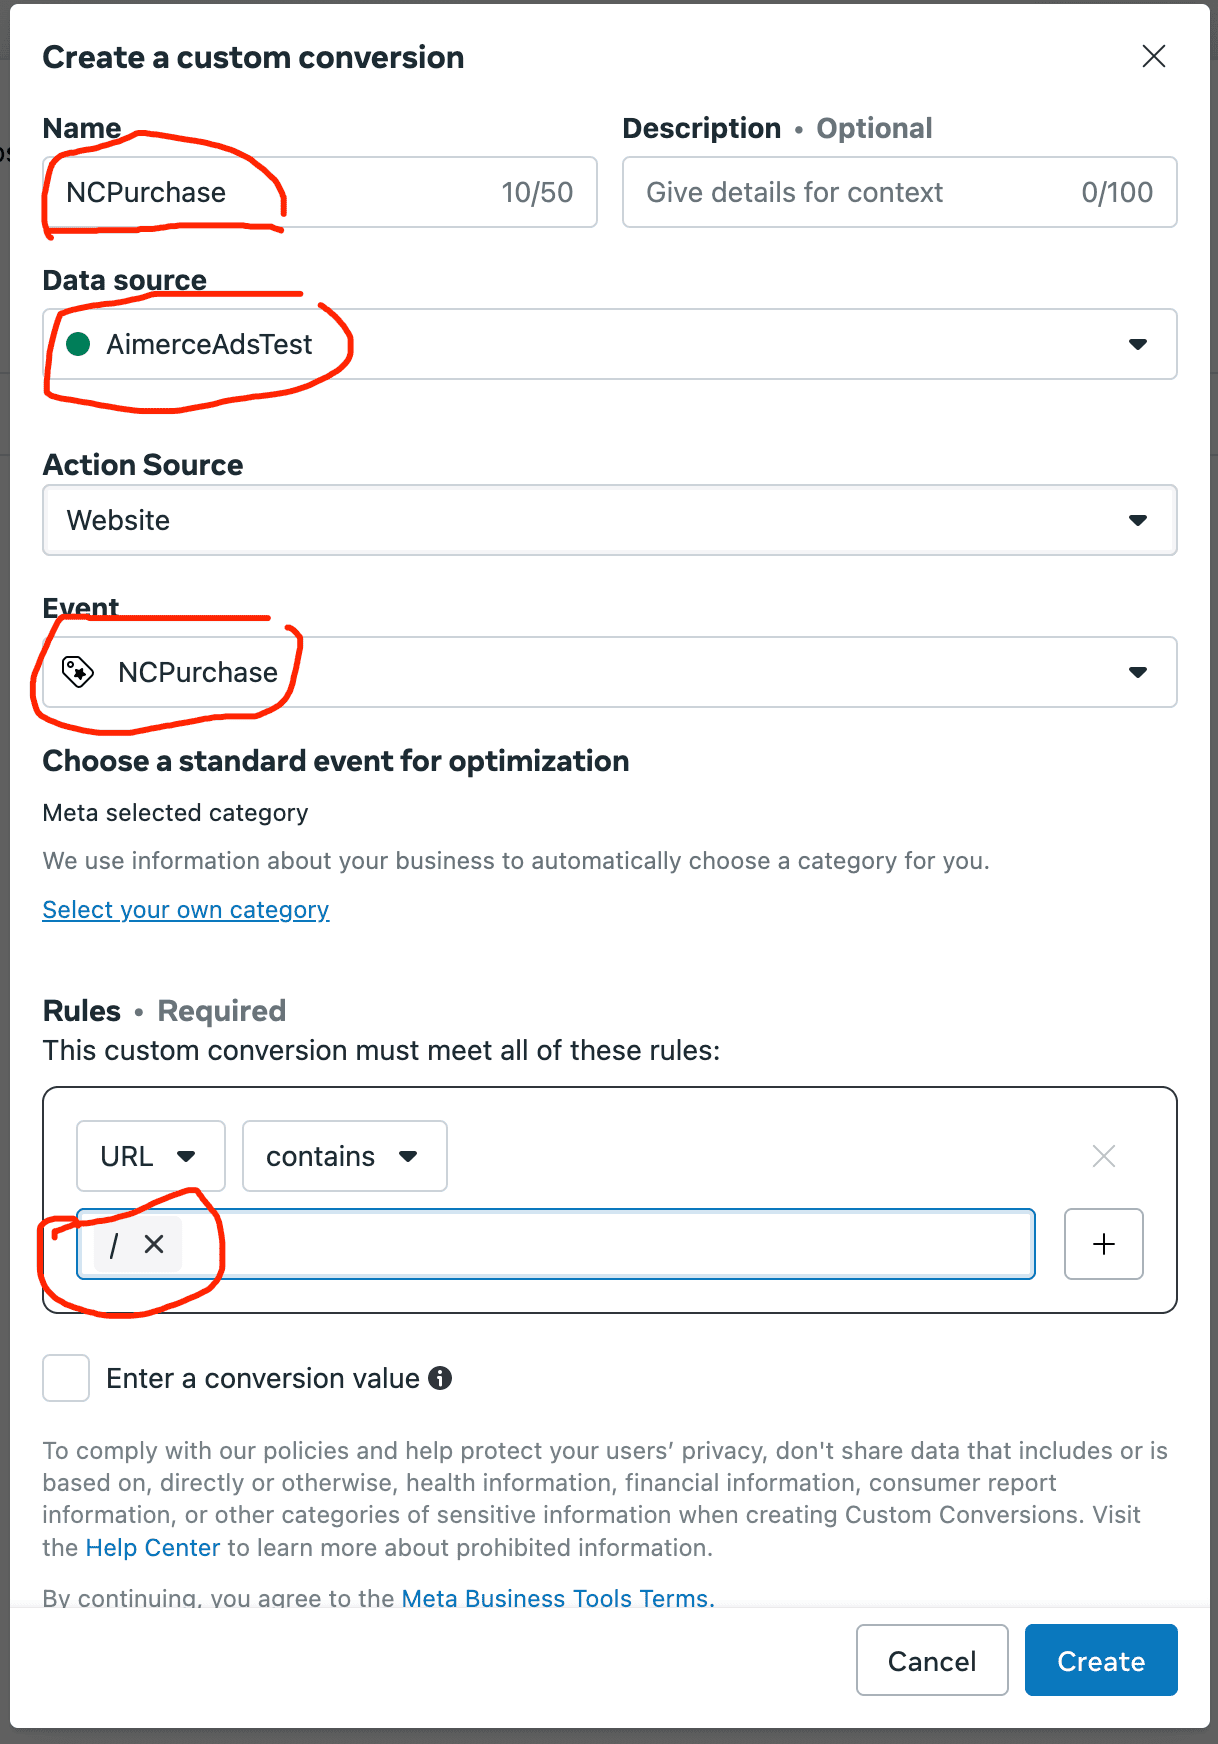
Task: Add another rule with plus button
Action: (x=1104, y=1244)
